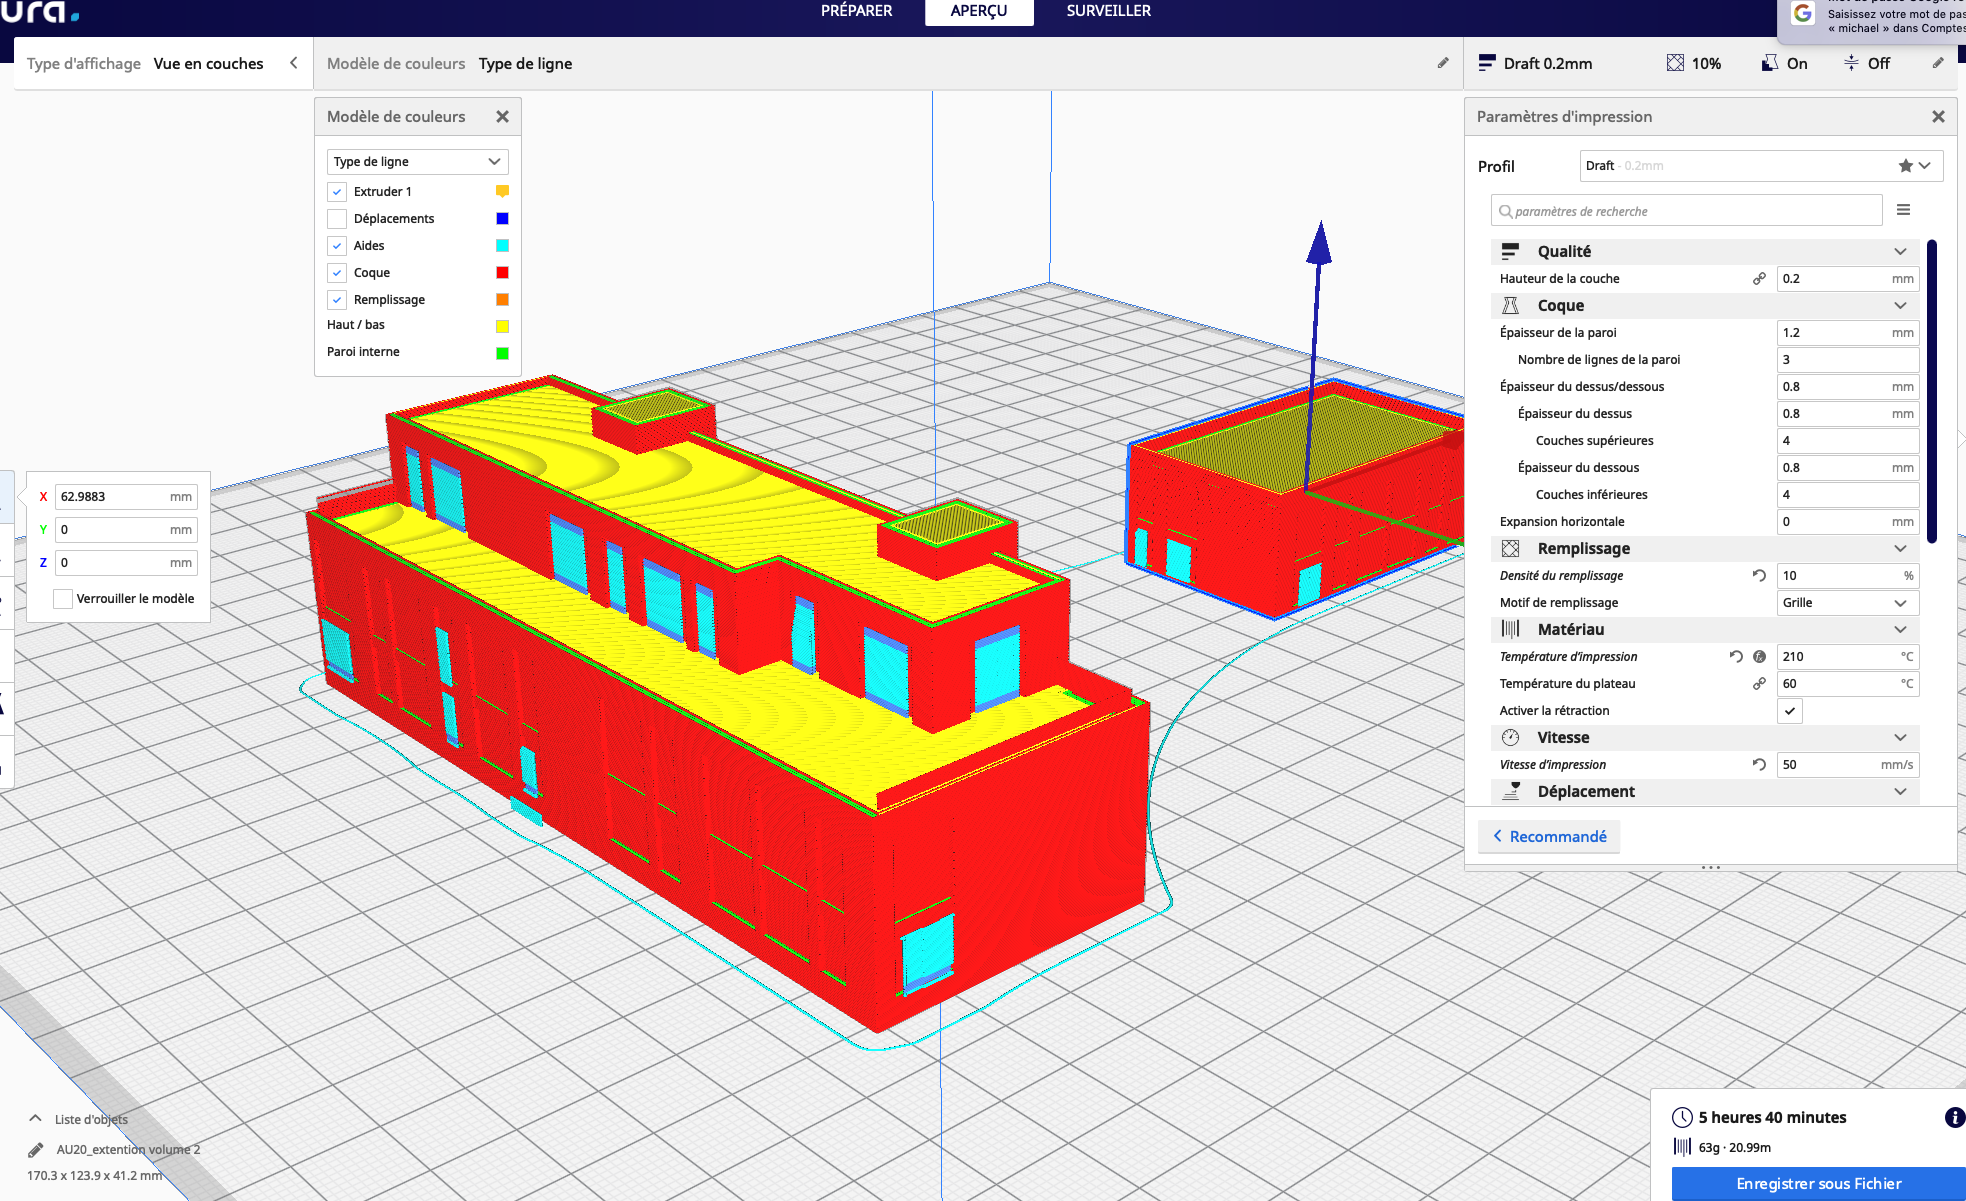Viewport: 1966px width, 1201px height.
Task: Switch to the PRÉPARER tab
Action: click(x=856, y=11)
